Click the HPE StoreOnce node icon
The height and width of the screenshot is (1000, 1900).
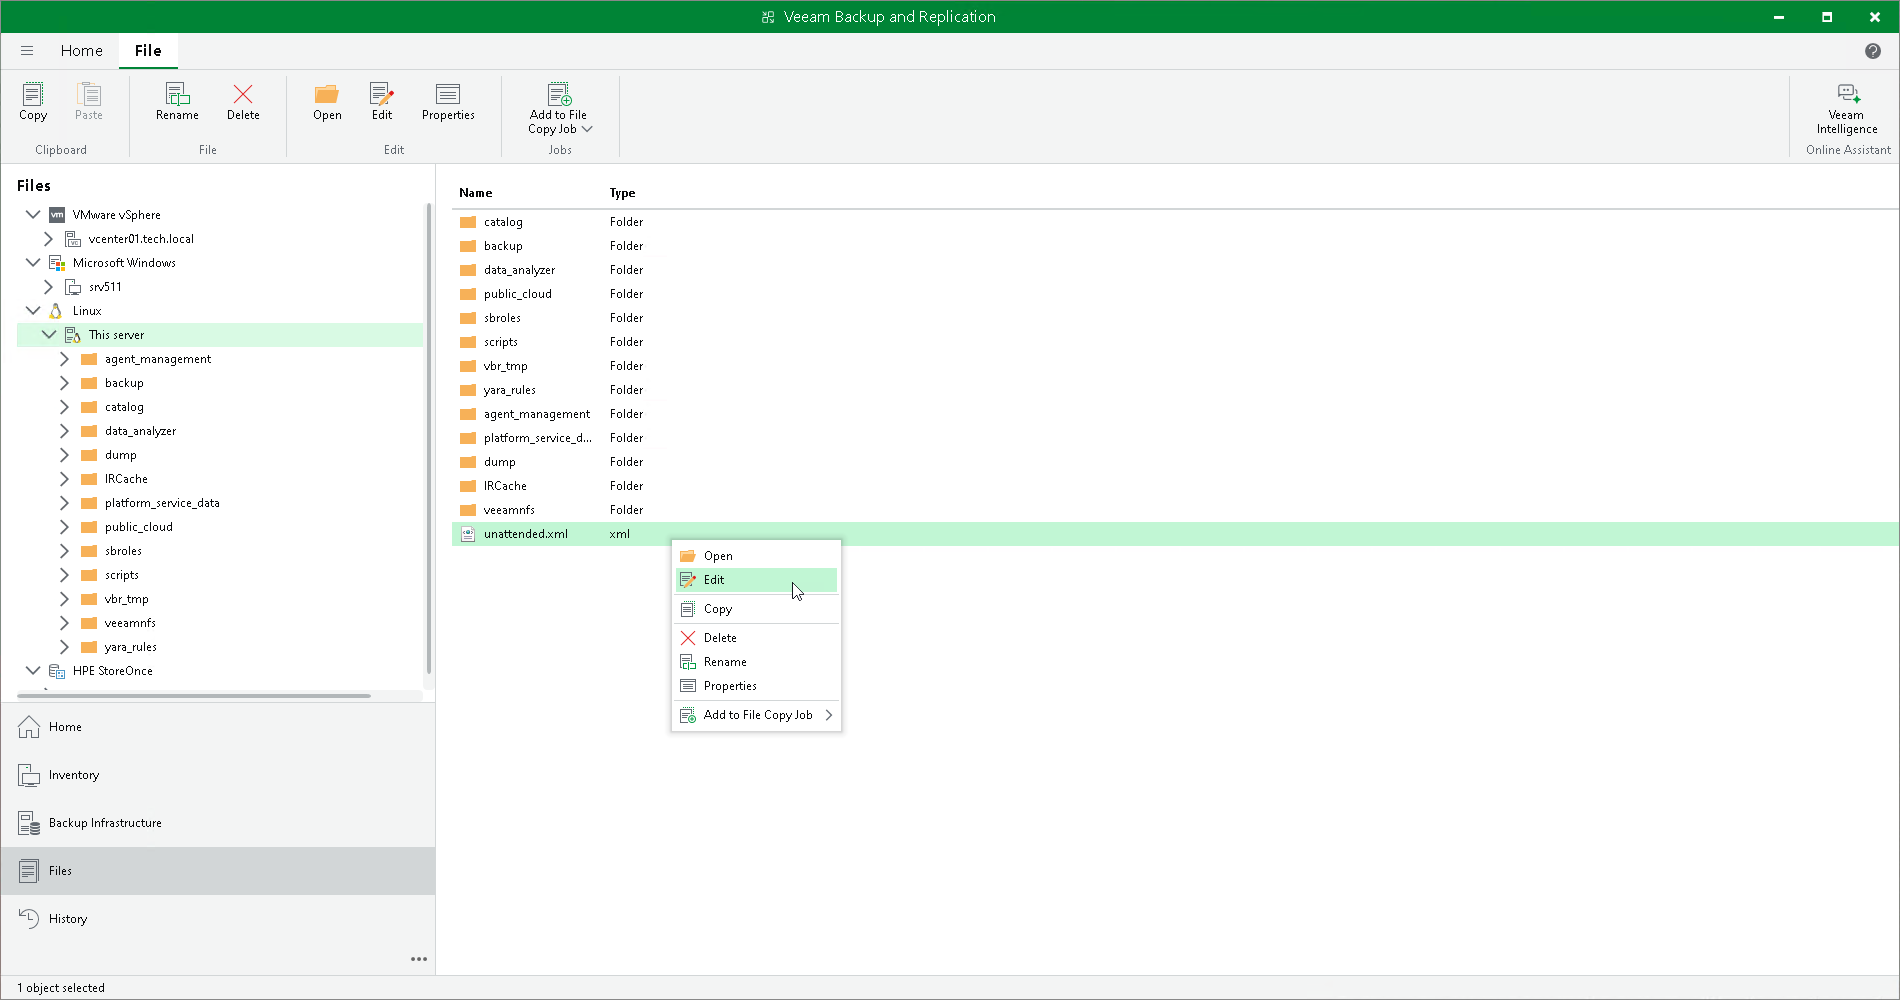coord(57,671)
